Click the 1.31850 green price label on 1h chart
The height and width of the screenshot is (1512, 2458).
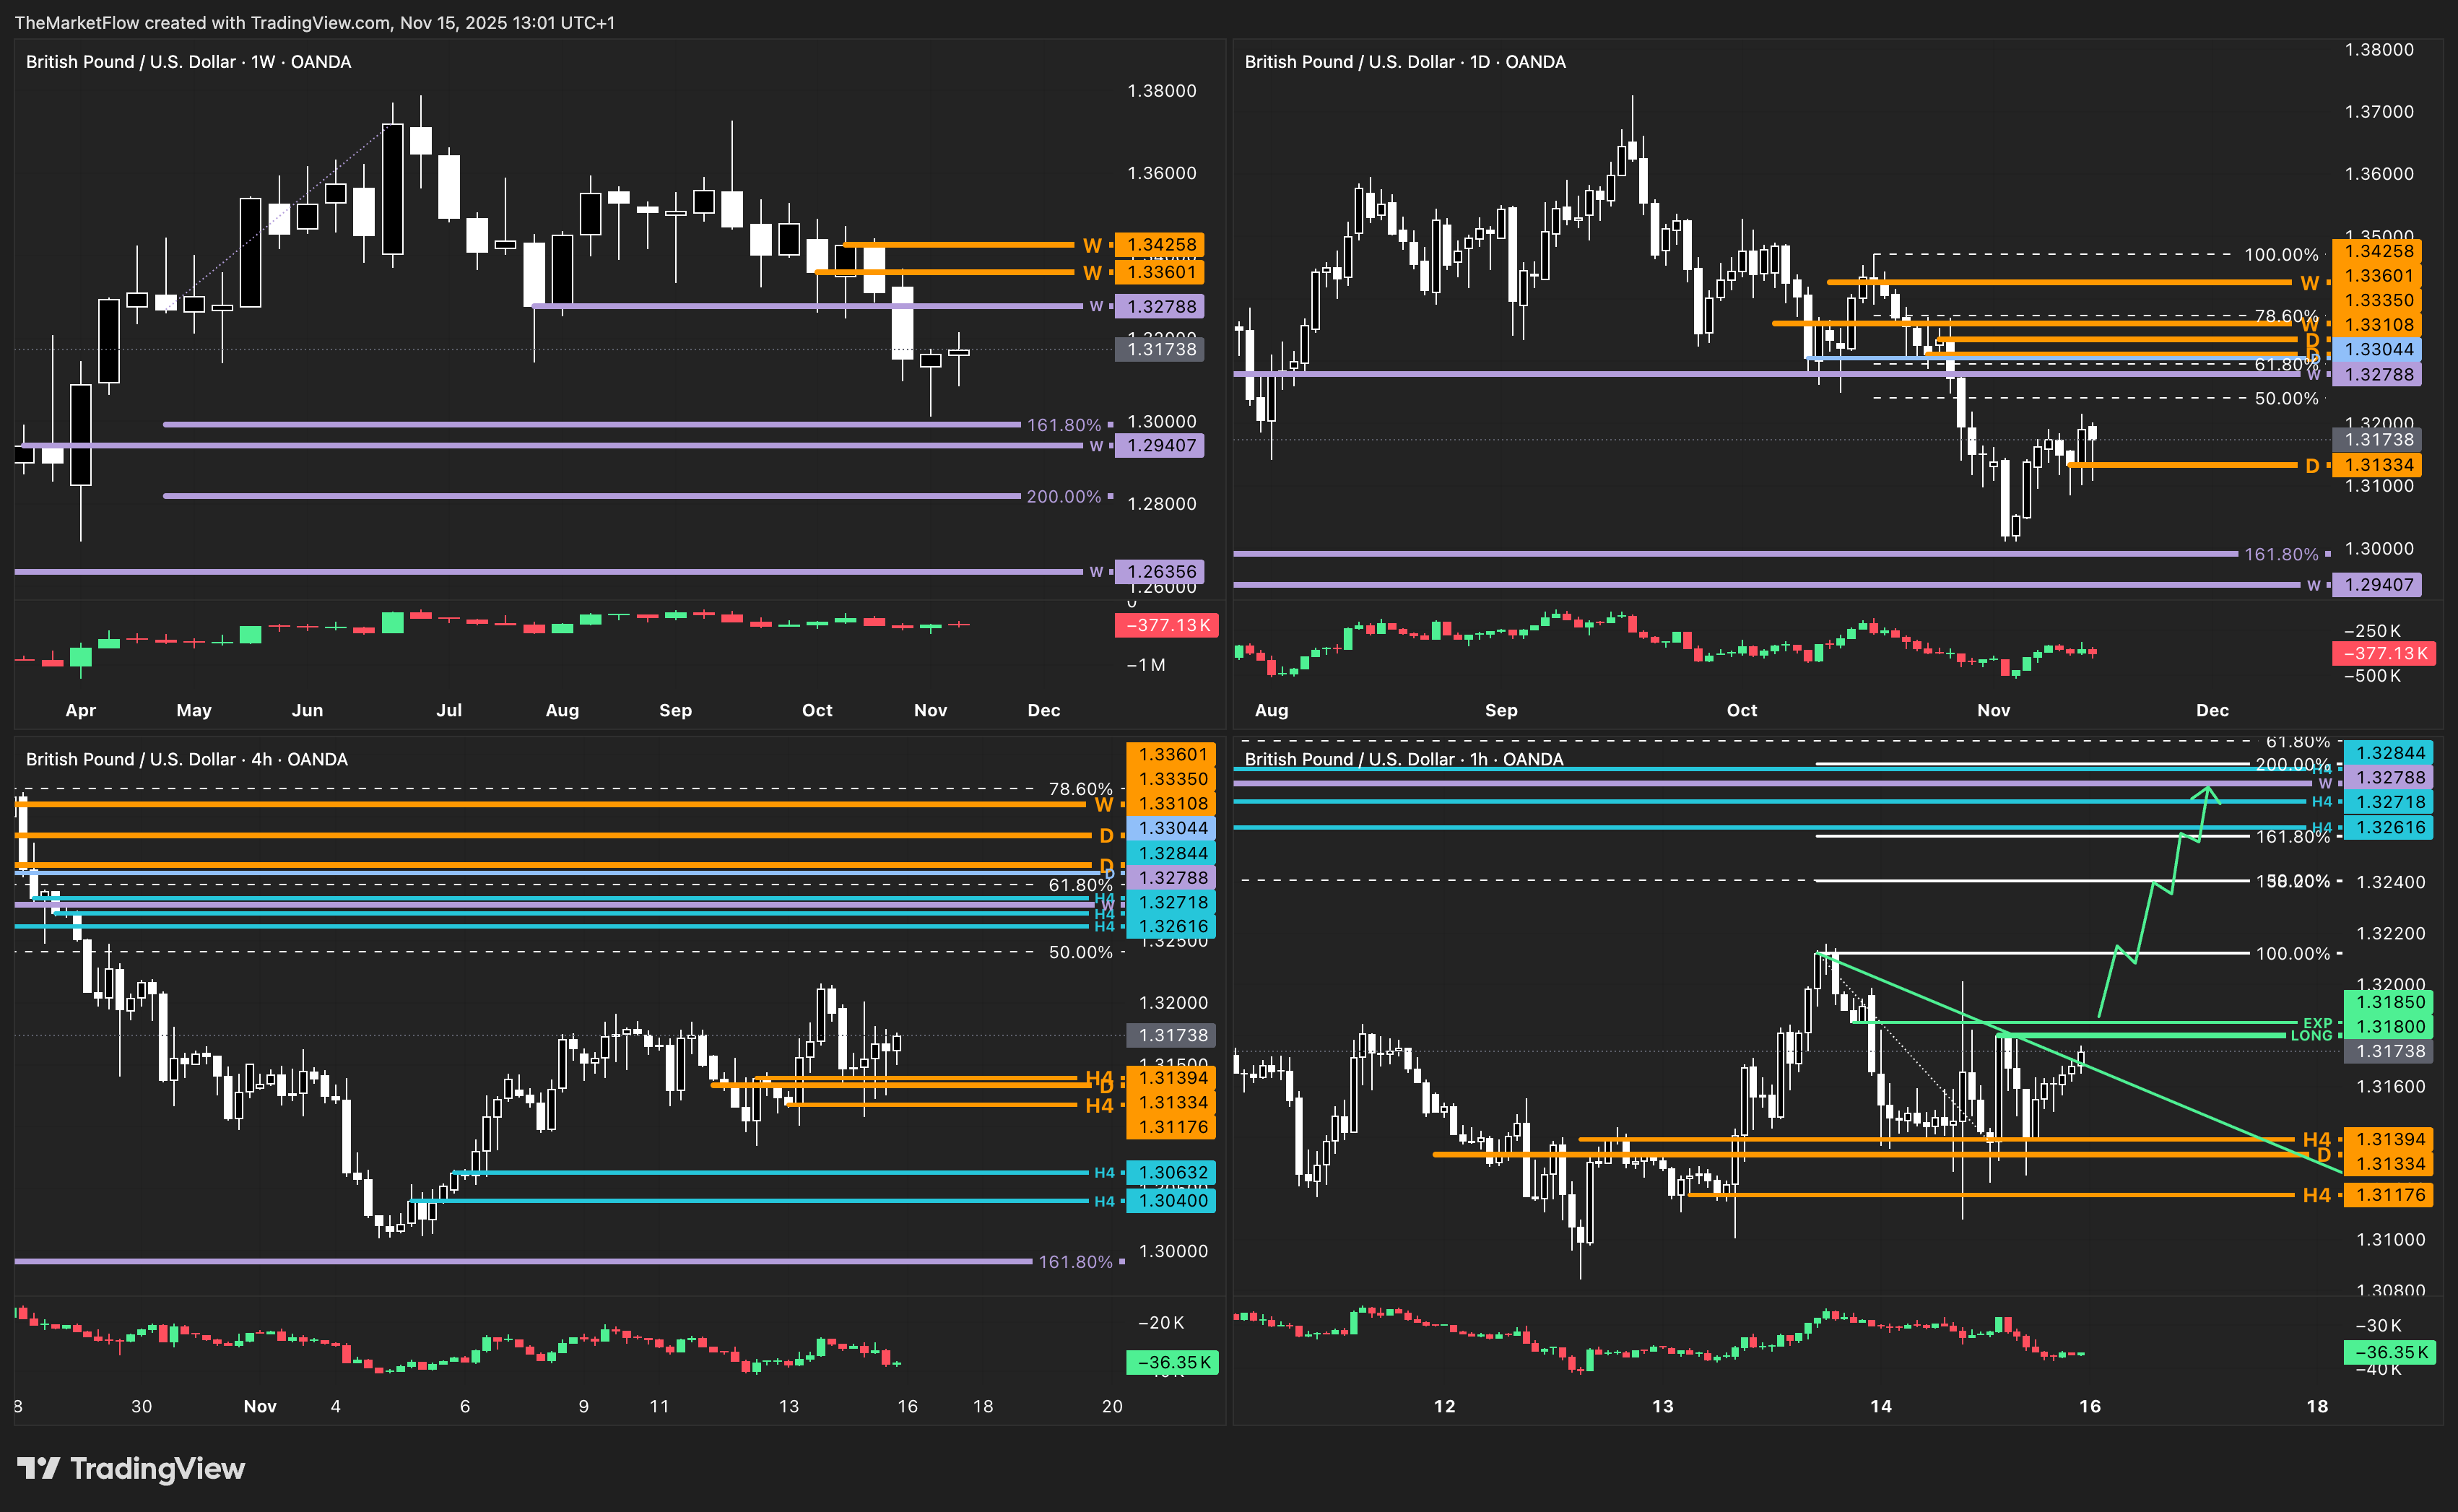tap(2389, 1002)
